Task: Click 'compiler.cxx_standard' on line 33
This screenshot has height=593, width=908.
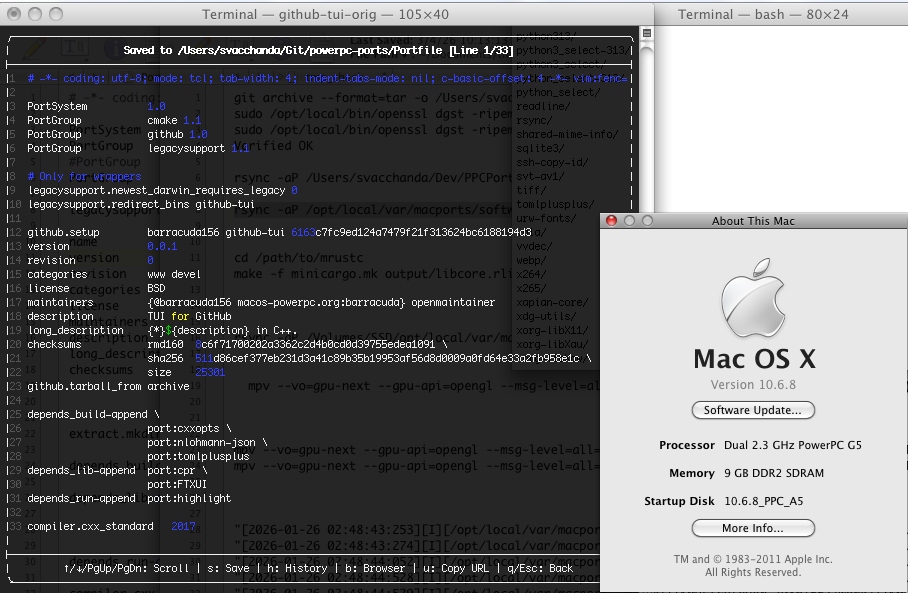Action: (x=90, y=526)
